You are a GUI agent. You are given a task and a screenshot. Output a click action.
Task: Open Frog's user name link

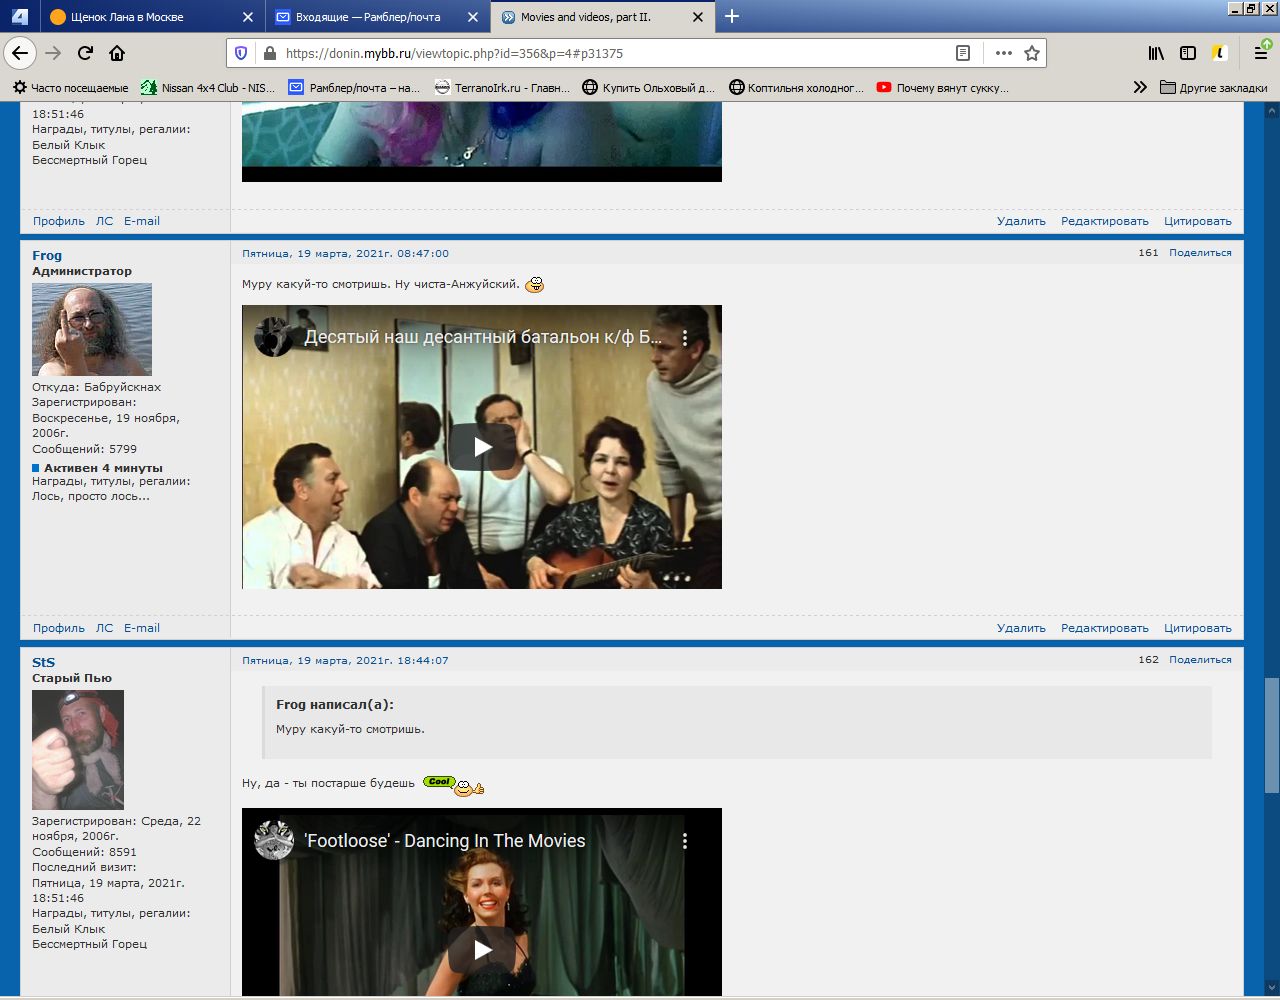[47, 256]
